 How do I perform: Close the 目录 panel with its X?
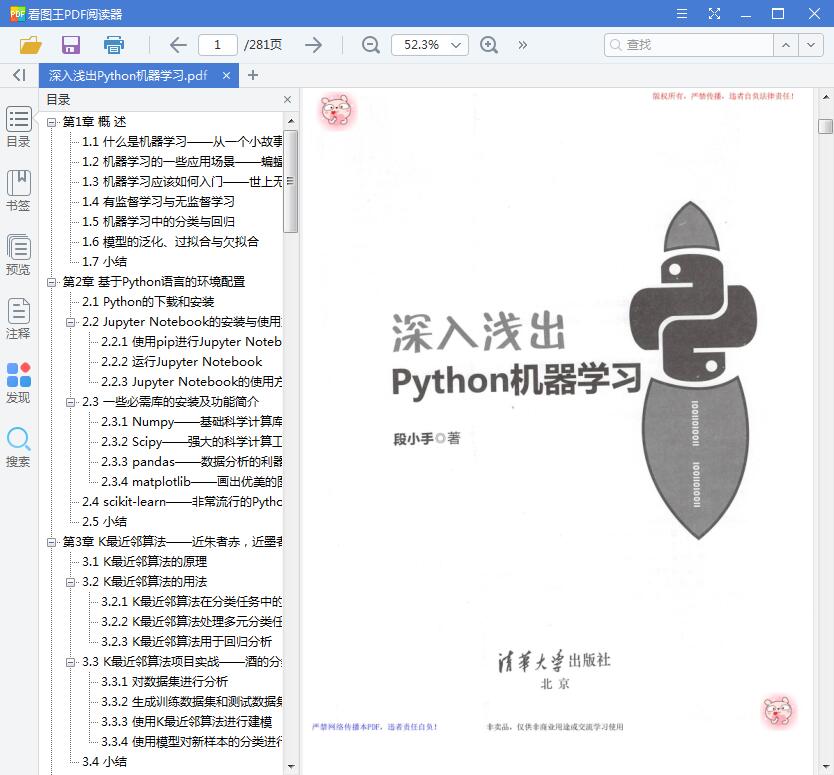287,99
